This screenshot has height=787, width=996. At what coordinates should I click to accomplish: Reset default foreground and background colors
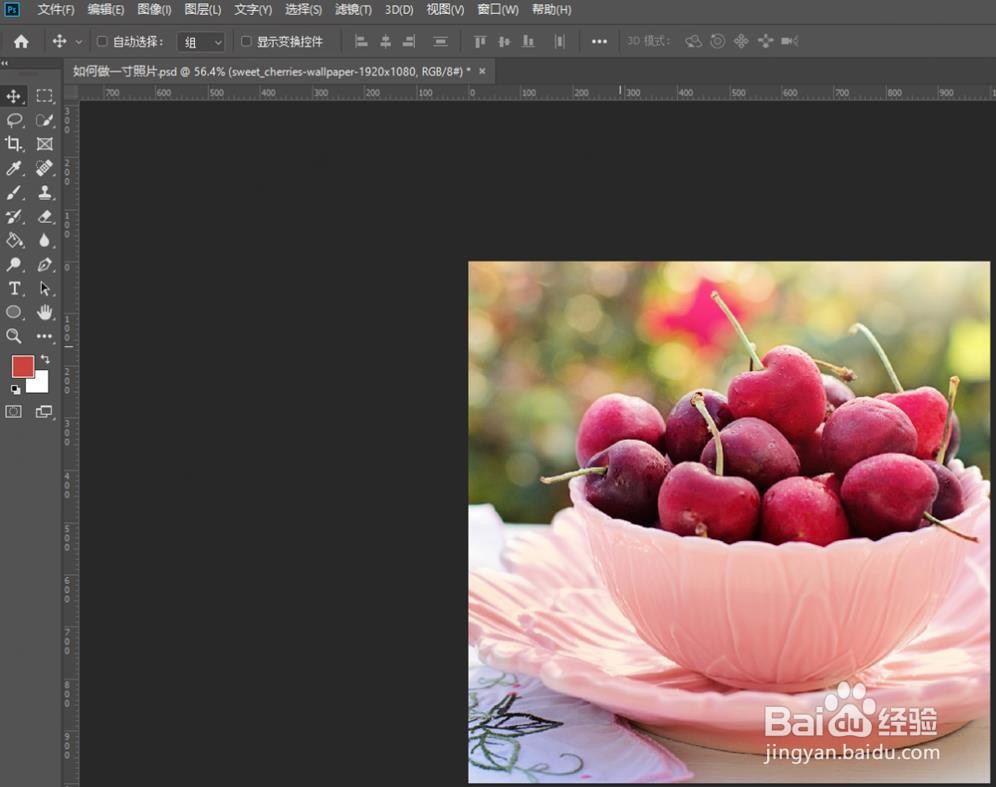point(15,389)
